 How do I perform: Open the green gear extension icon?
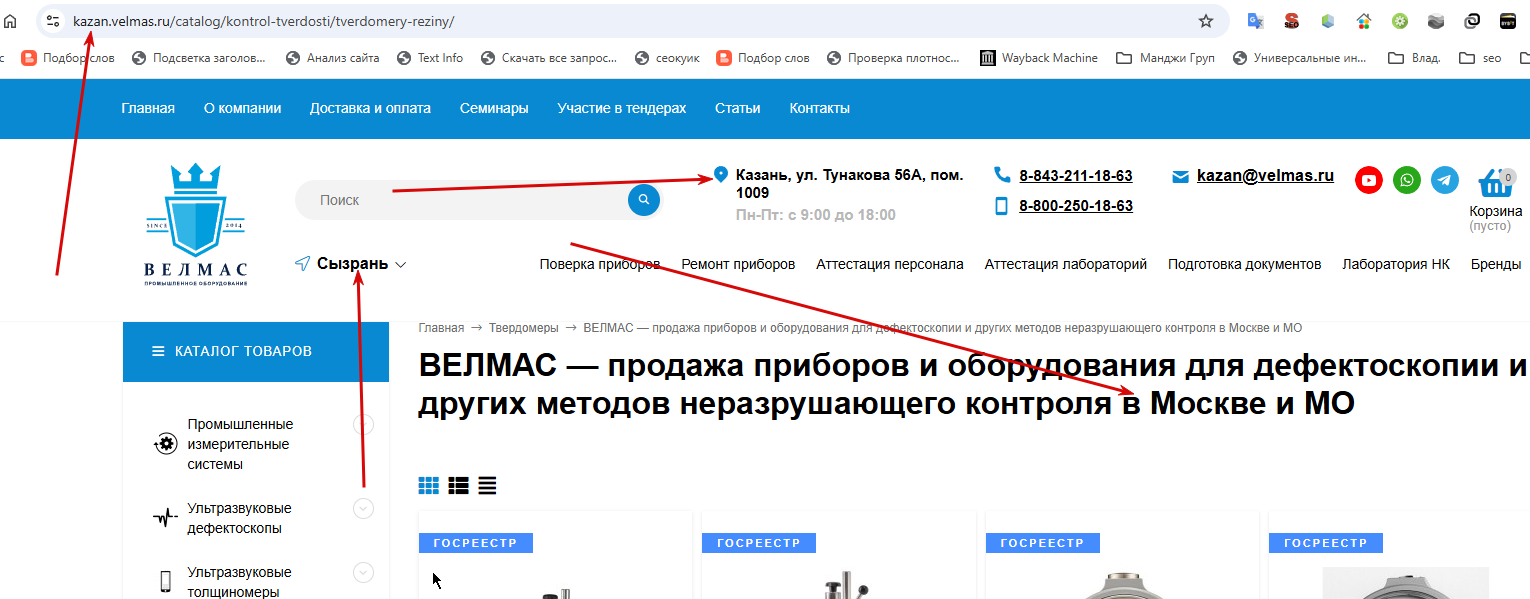pyautogui.click(x=1400, y=21)
